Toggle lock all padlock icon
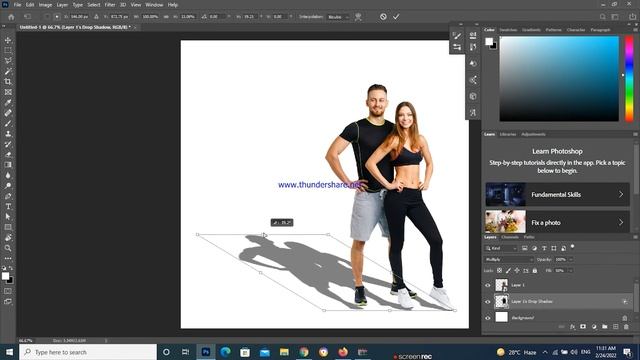Viewport: 640px width, 360px height. (x=535, y=270)
